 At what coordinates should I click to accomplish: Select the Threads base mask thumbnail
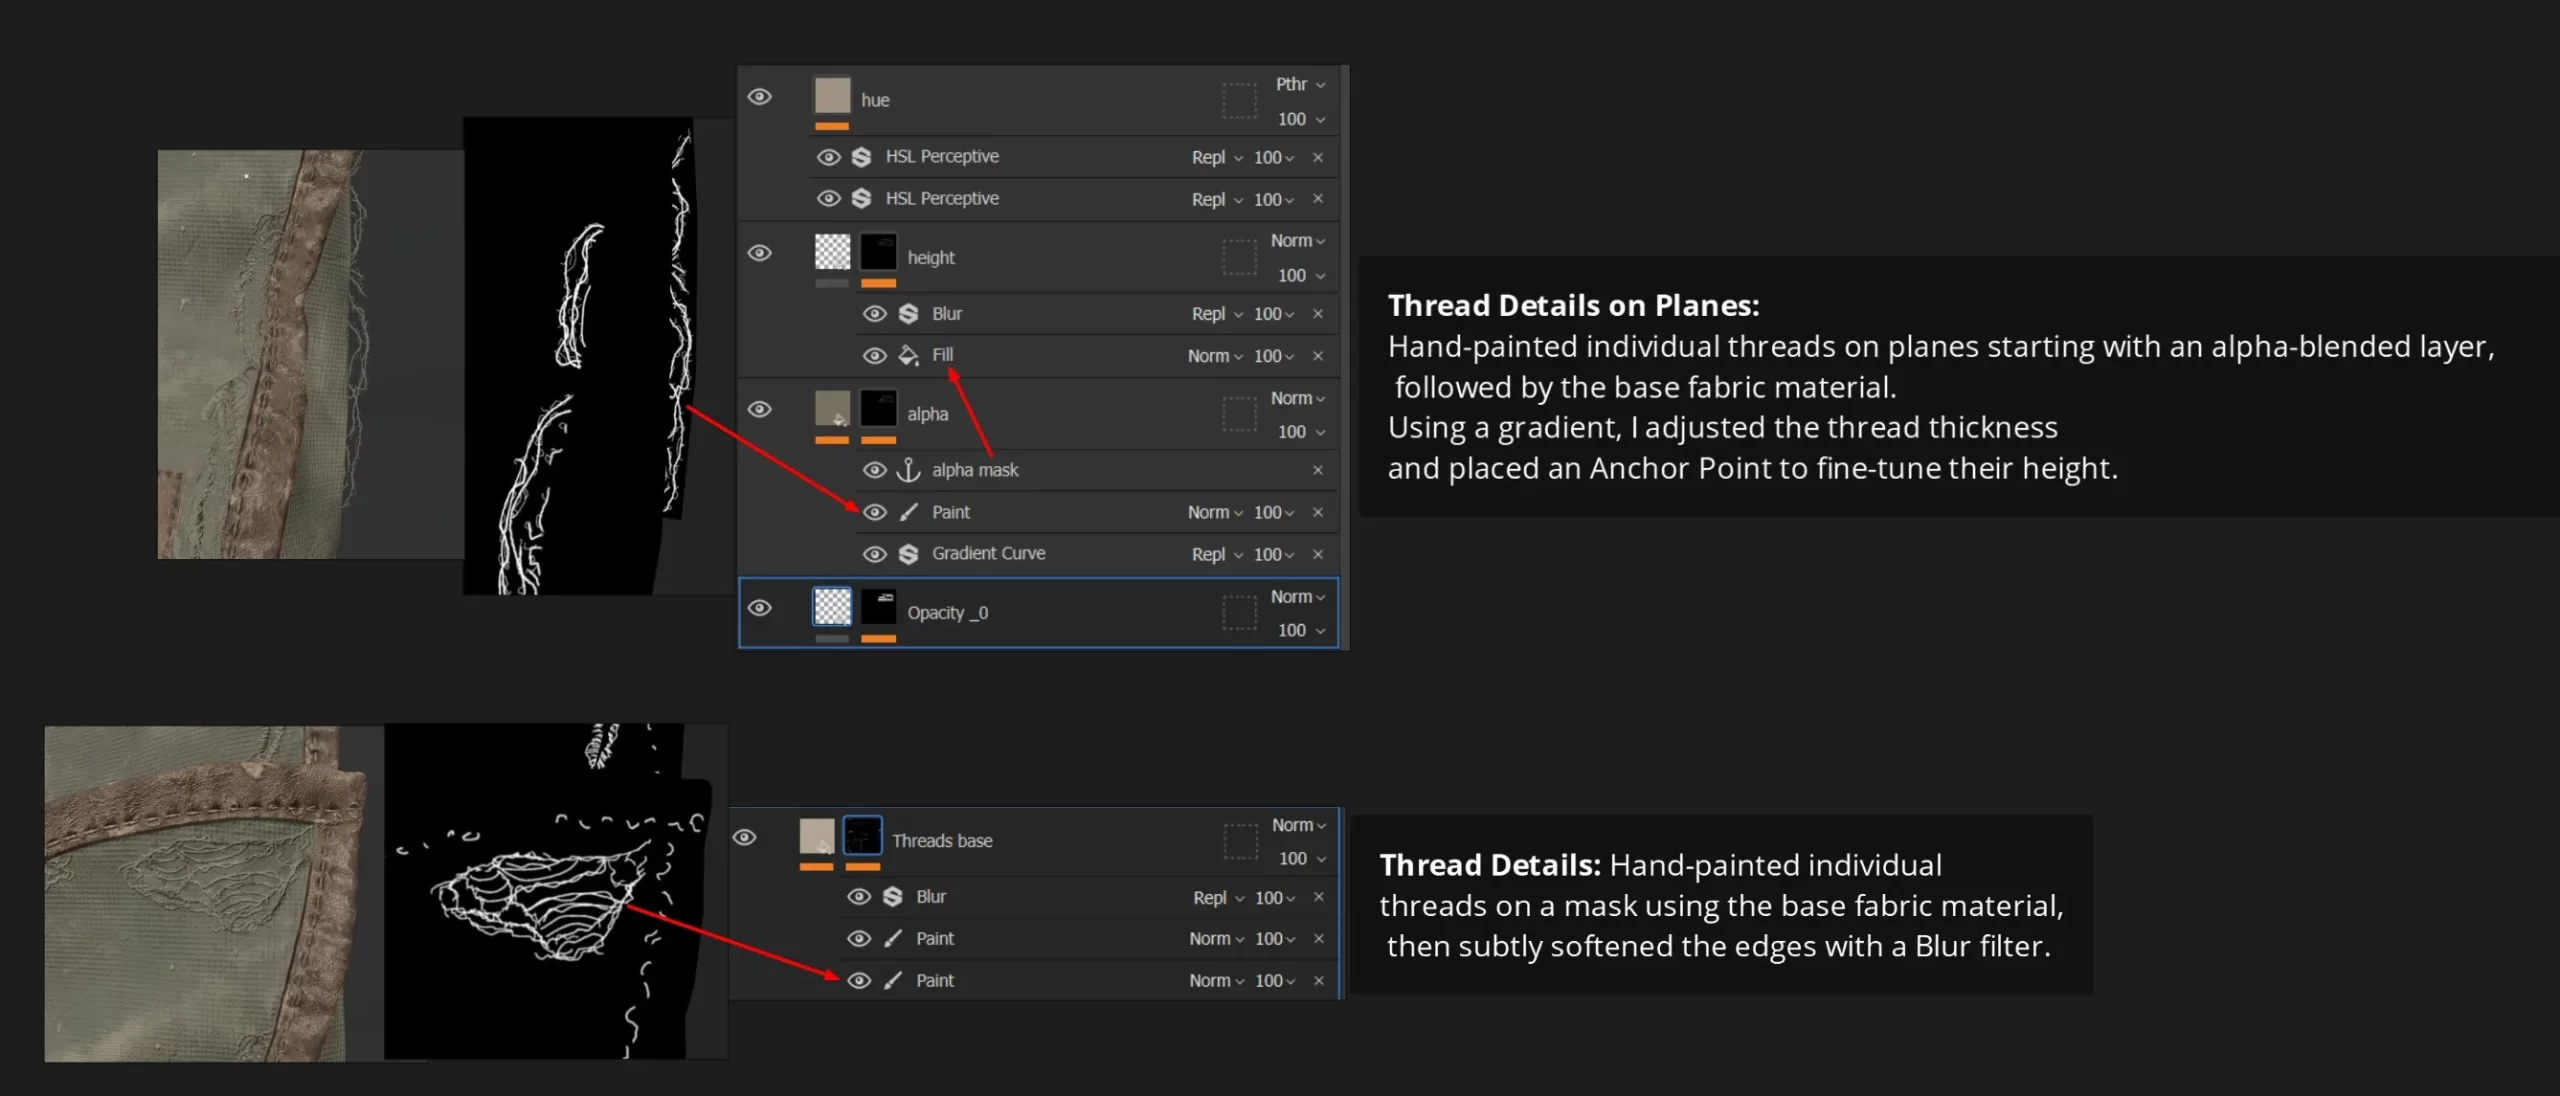pyautogui.click(x=863, y=836)
